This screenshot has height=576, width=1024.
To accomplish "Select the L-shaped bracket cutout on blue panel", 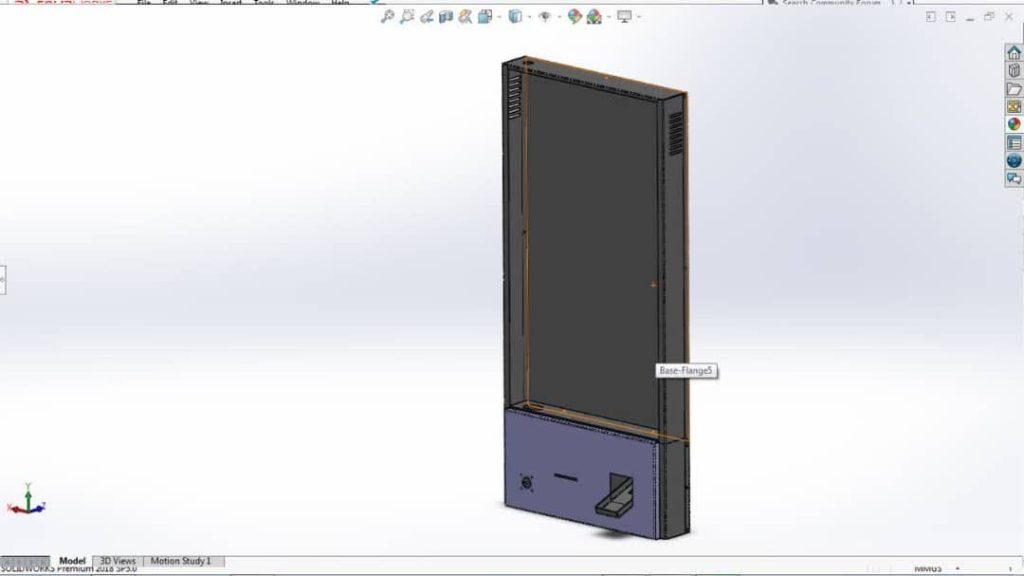I will point(615,494).
